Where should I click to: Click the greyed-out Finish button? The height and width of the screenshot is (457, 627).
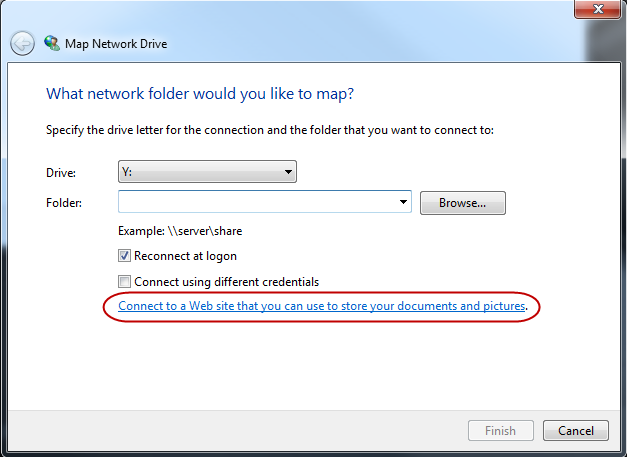(x=501, y=431)
